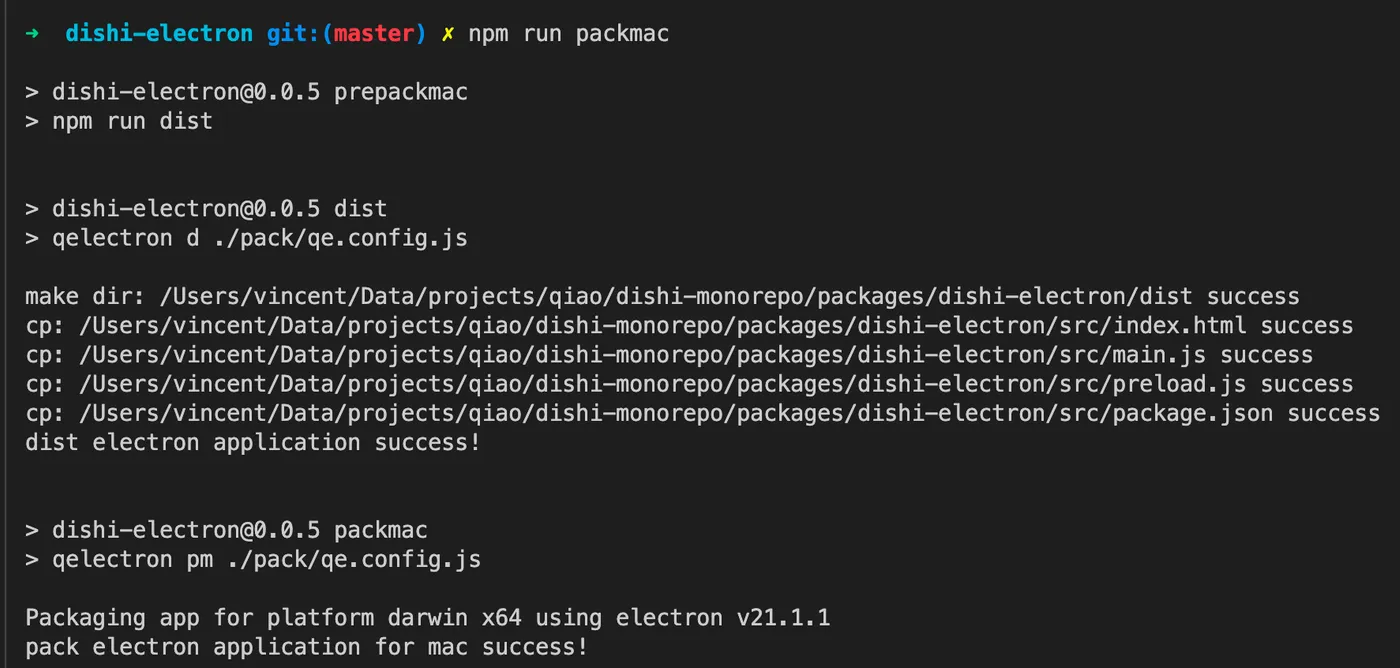Image resolution: width=1400 pixels, height=668 pixels.
Task: Click the dishi-electron@0.0.5 packmac script line
Action: click(x=240, y=530)
